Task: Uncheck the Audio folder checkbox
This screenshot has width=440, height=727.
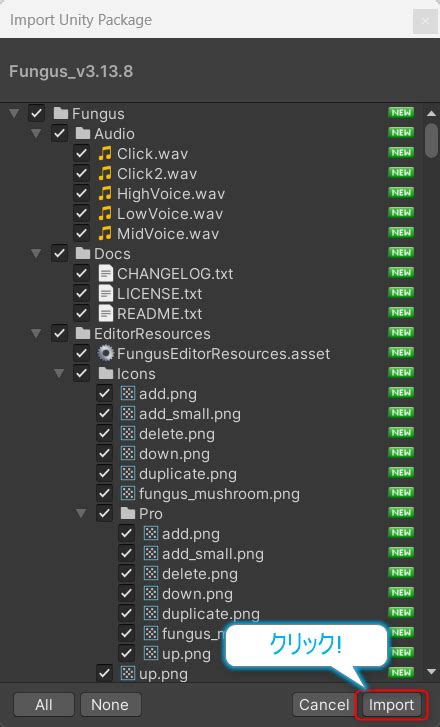Action: tap(59, 134)
